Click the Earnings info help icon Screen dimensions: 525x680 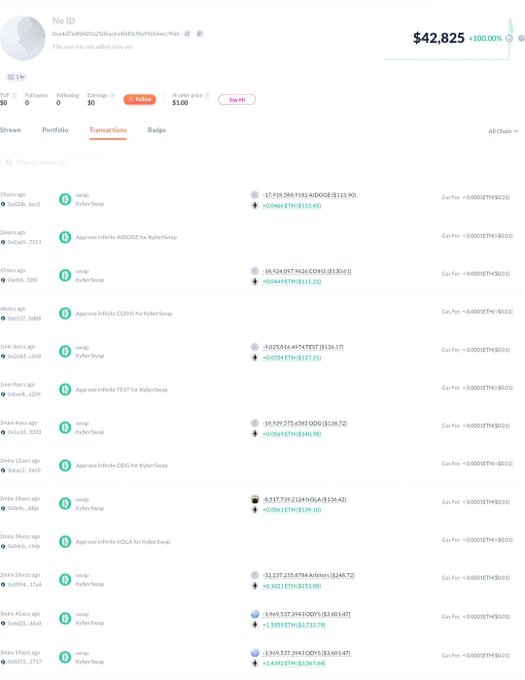pos(112,95)
